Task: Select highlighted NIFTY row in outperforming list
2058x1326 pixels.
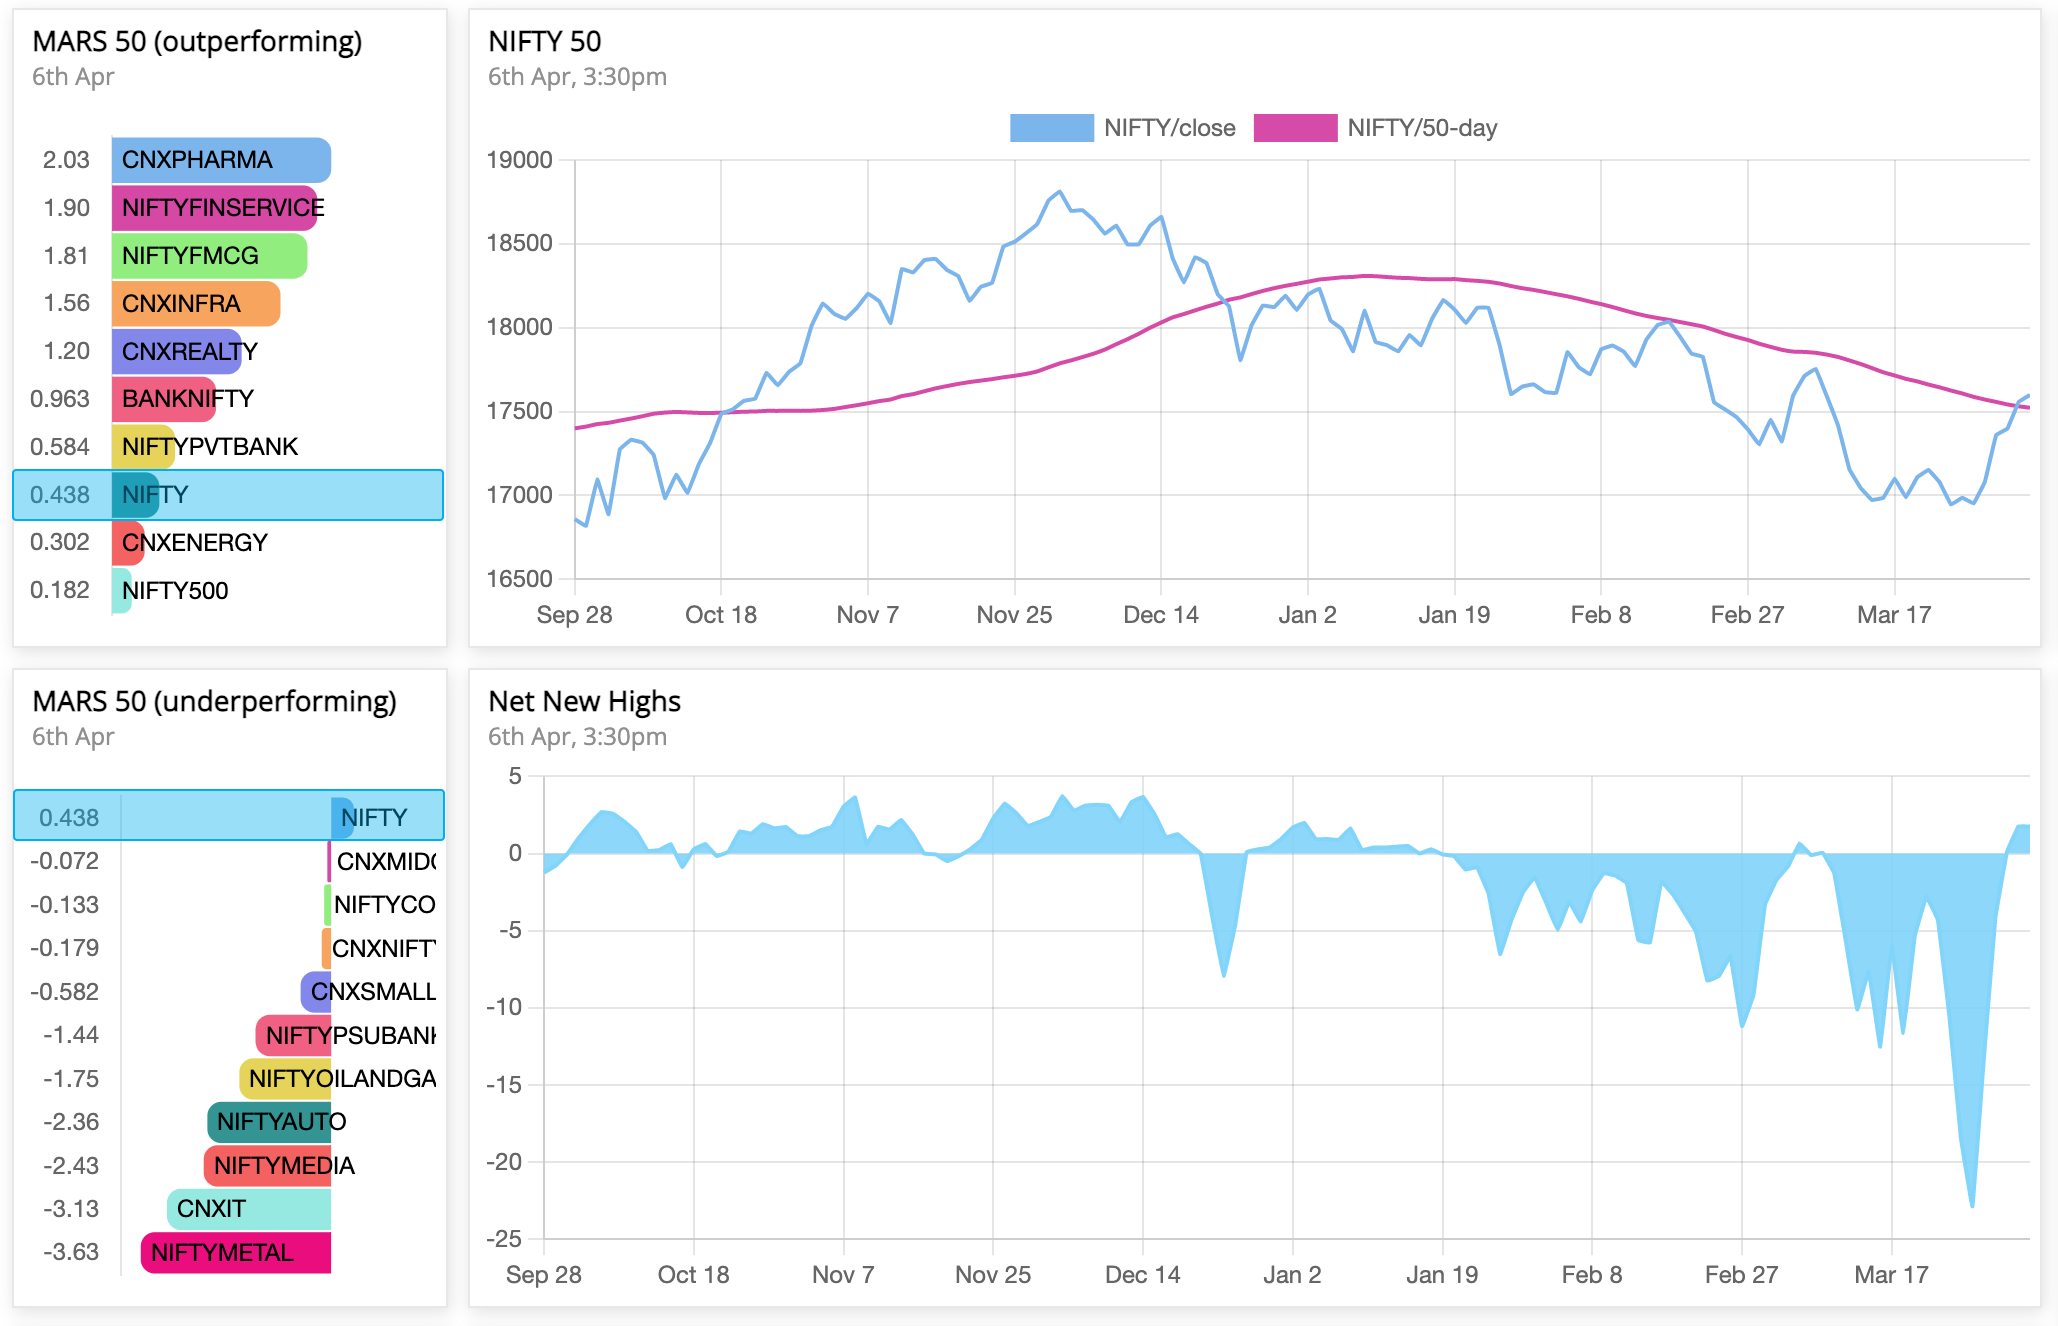Action: click(228, 495)
